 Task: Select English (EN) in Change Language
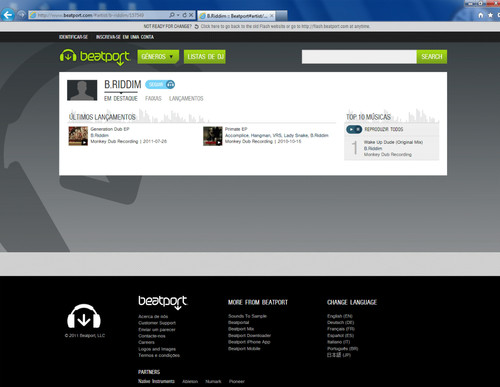(x=340, y=316)
